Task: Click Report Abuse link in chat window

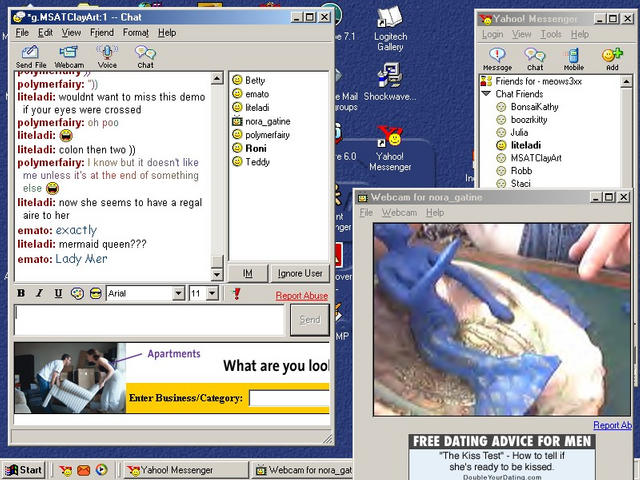Action: pyautogui.click(x=302, y=296)
